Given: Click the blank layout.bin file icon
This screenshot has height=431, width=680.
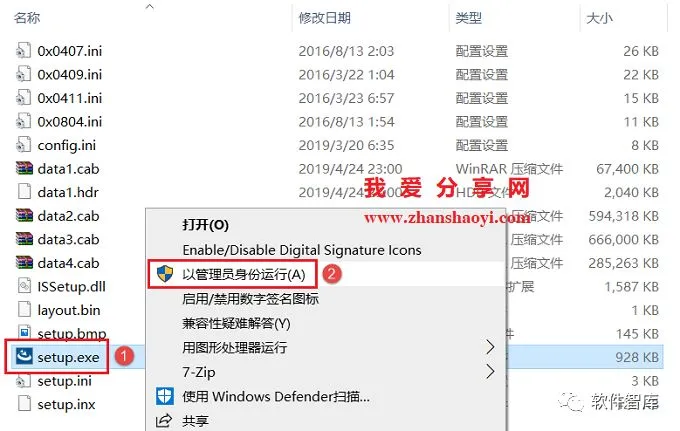Looking at the screenshot, I should (24, 310).
